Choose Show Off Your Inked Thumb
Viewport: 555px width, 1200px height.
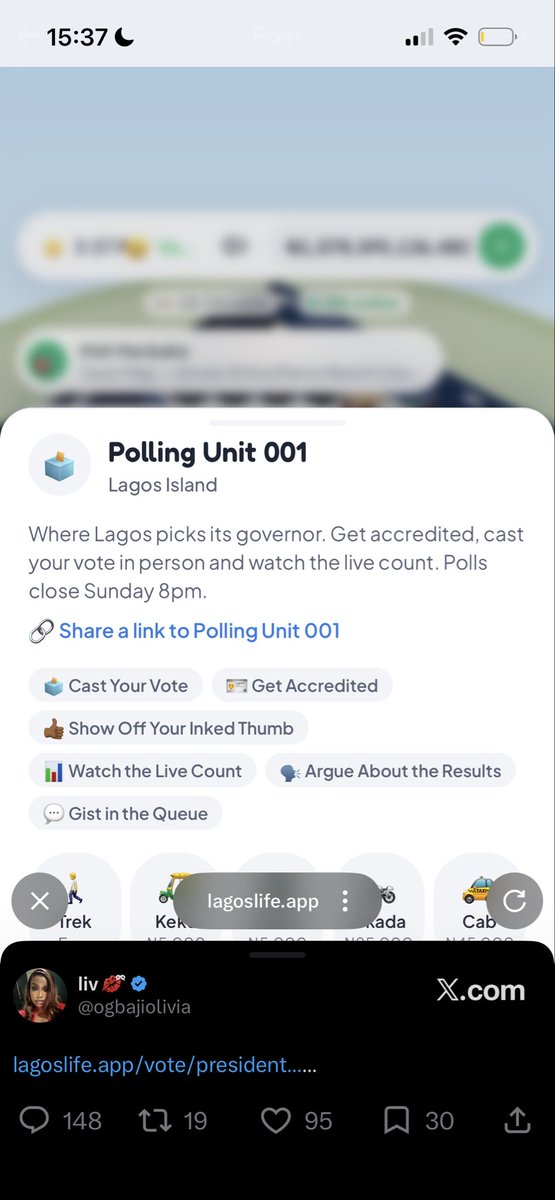168,728
